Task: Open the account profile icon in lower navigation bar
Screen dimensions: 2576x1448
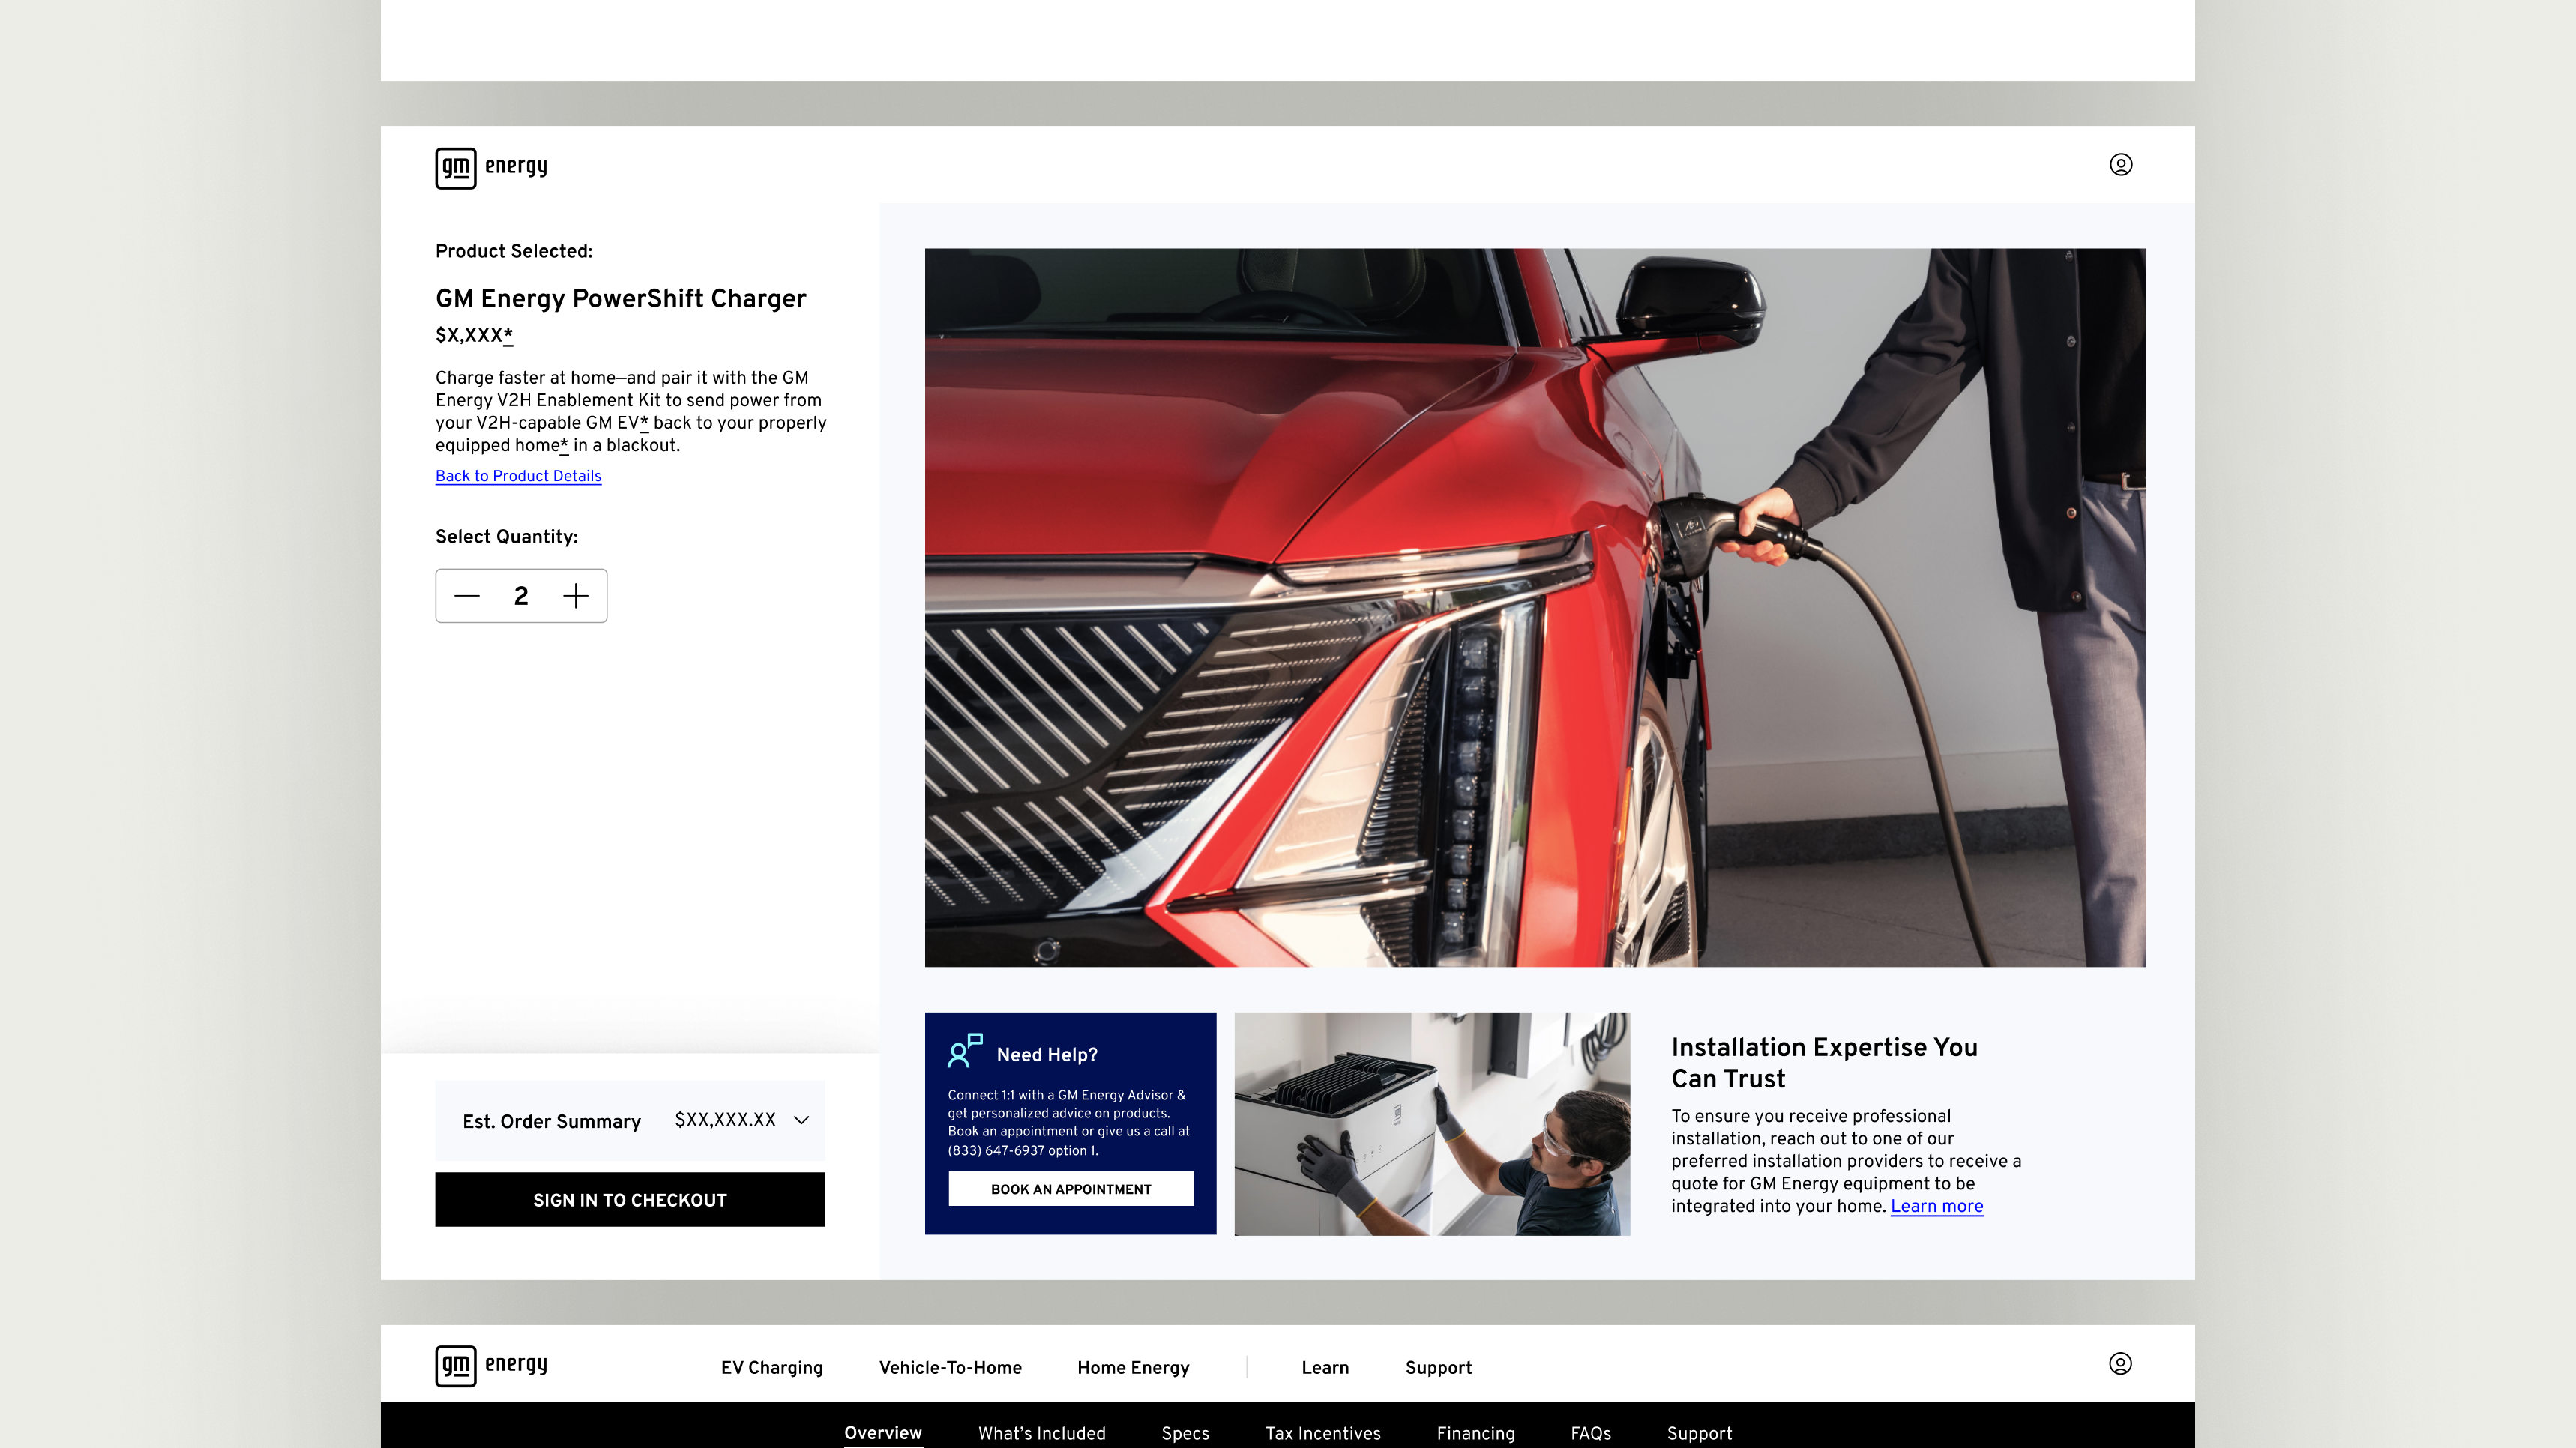Action: 2120,1364
